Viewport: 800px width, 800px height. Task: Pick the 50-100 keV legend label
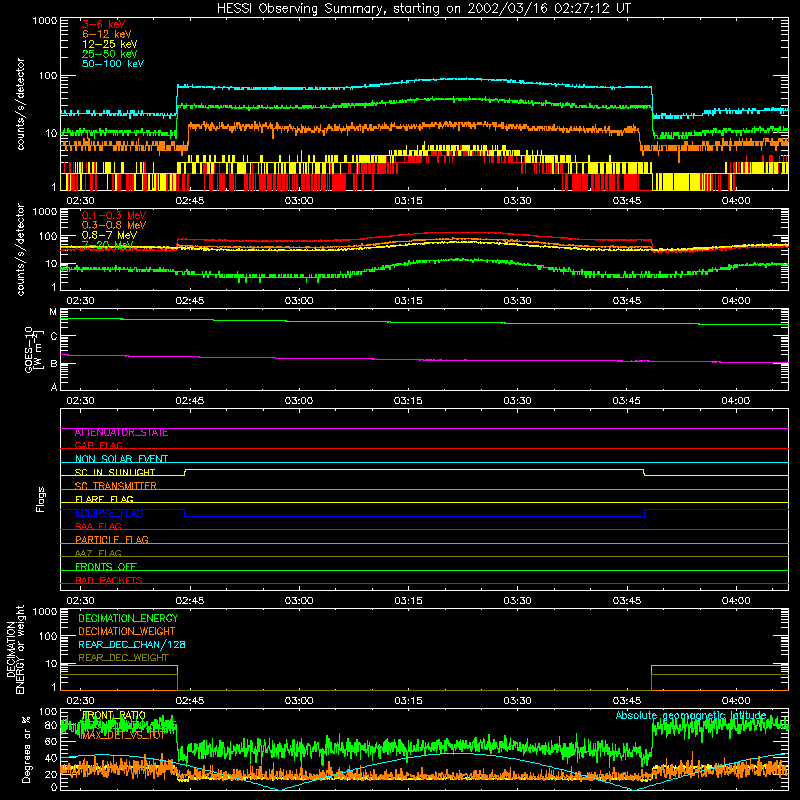coord(113,64)
